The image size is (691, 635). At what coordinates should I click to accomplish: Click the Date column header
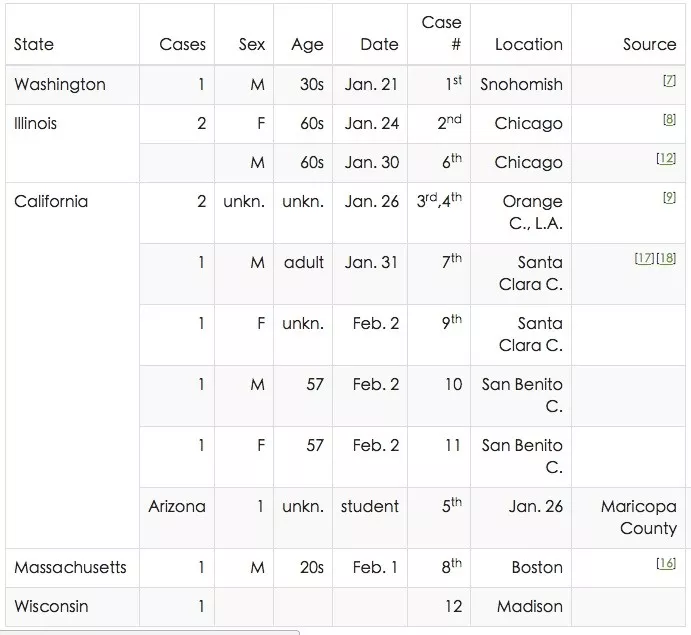point(379,45)
